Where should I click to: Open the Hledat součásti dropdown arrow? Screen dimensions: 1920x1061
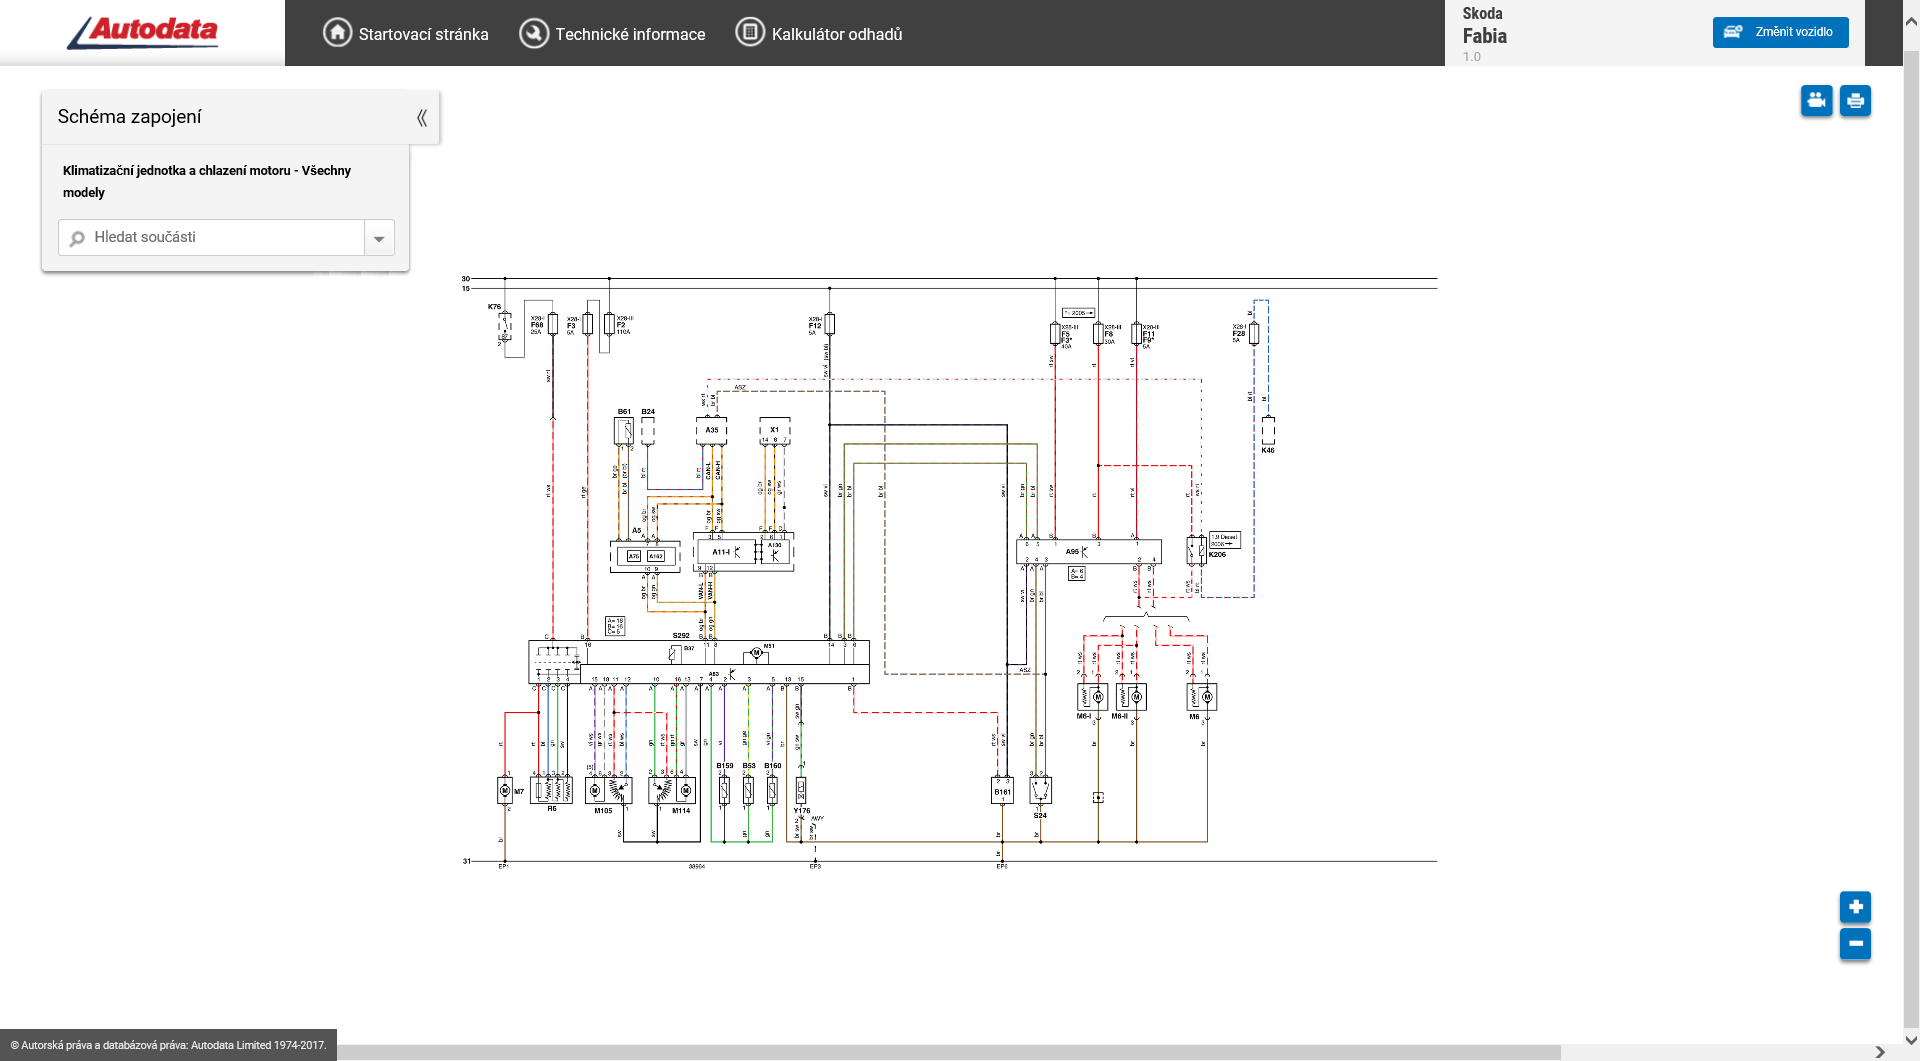coord(379,238)
